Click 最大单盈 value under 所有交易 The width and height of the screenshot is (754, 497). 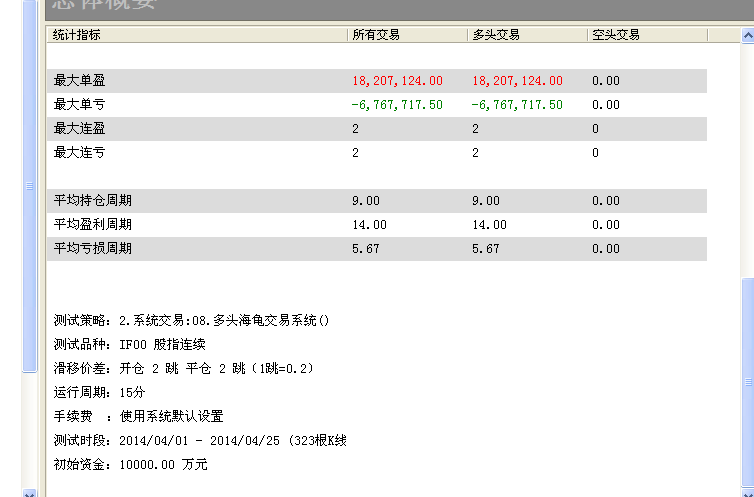click(x=397, y=81)
